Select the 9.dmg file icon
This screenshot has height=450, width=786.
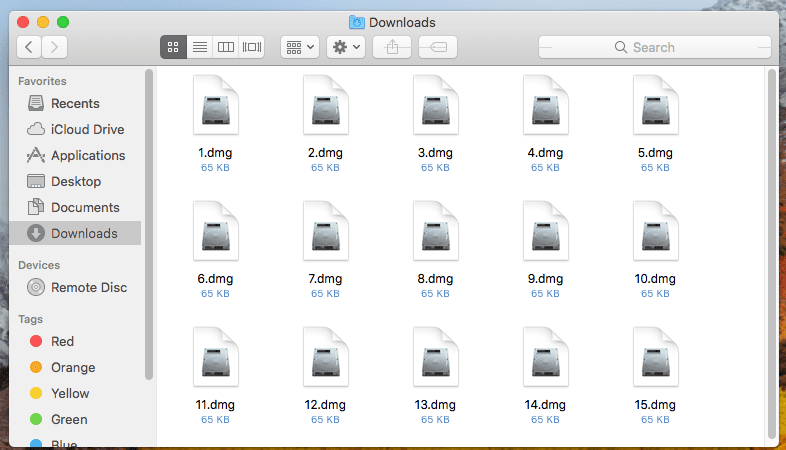tap(545, 231)
